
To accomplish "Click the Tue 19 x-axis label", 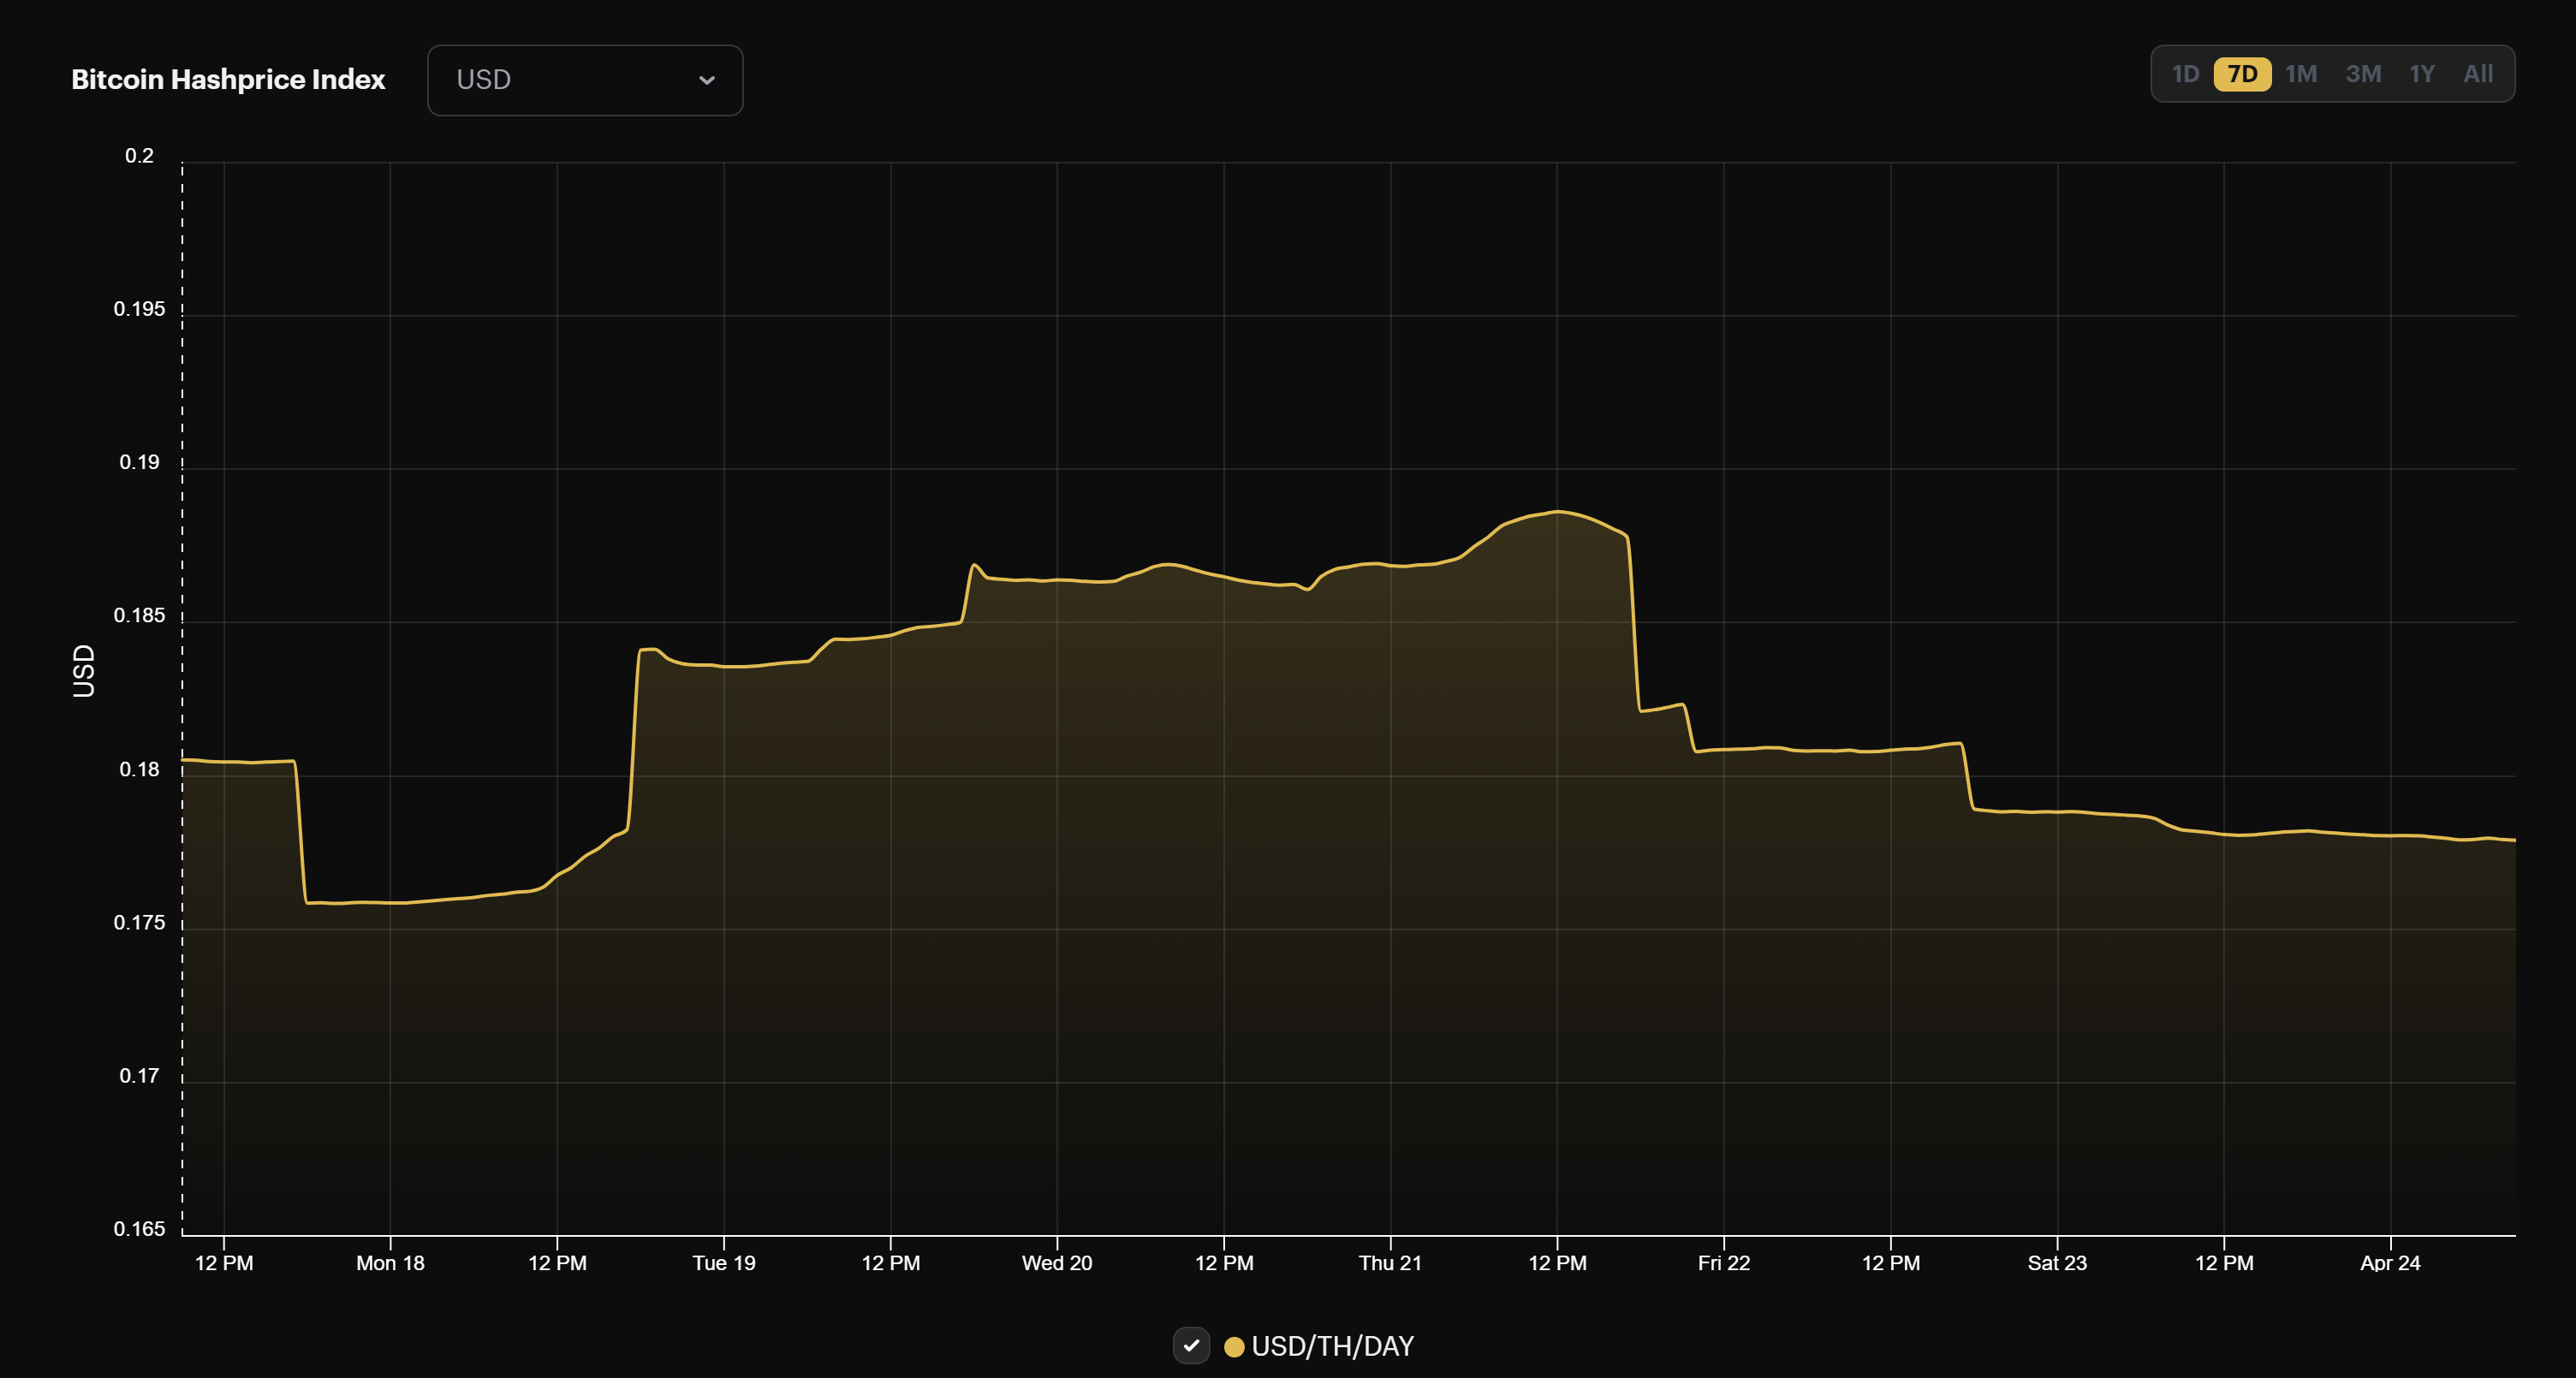I will coord(724,1263).
